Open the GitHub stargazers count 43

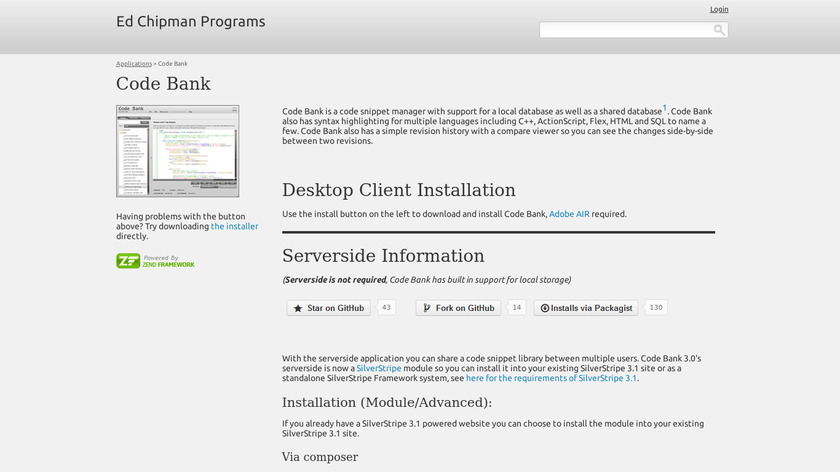coord(386,308)
